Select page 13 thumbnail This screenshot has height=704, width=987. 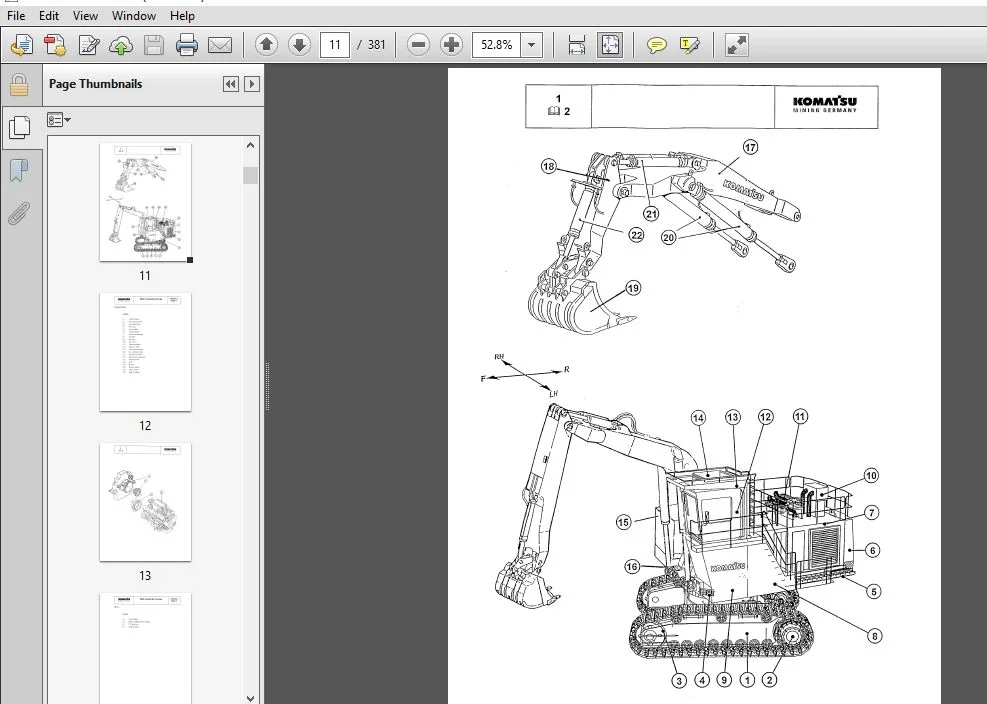(x=145, y=502)
